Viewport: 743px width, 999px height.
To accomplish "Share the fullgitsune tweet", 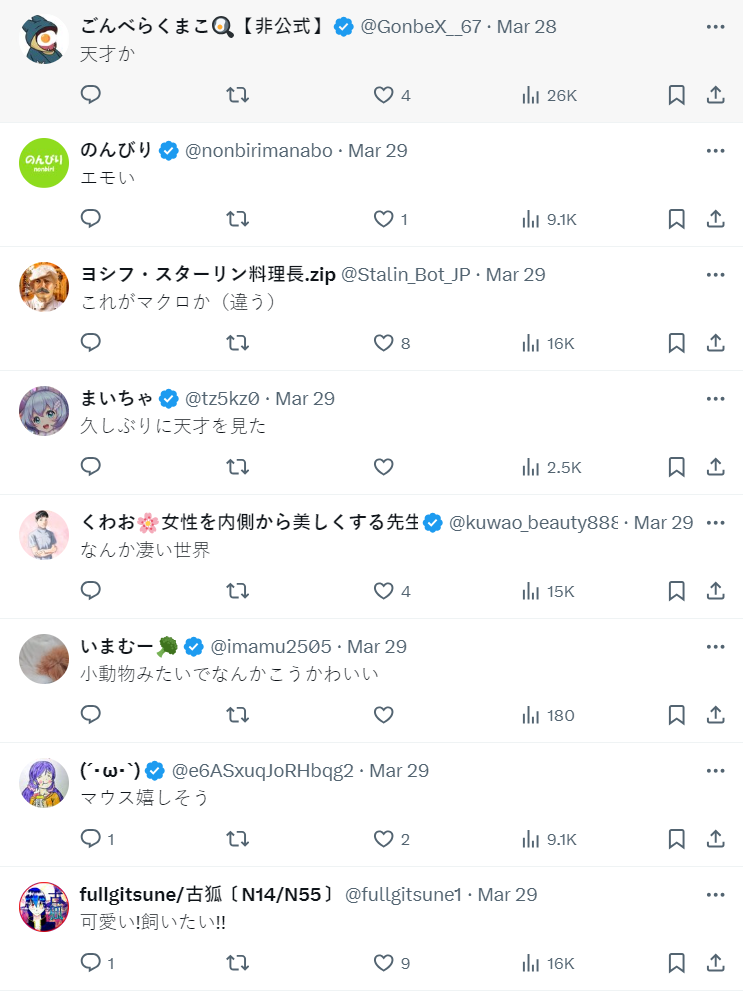I will pos(716,963).
